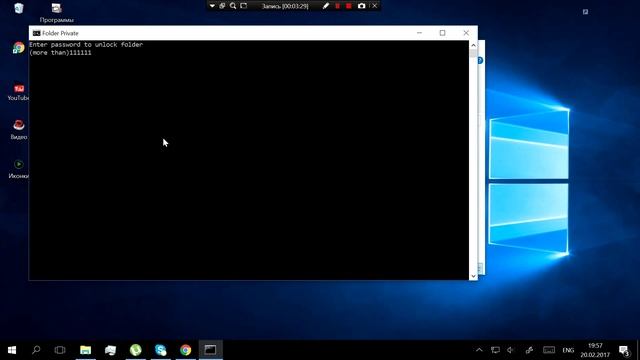Viewport: 640px width, 360px height.
Task: Click the console scrollbar down arrow
Action: [x=473, y=276]
